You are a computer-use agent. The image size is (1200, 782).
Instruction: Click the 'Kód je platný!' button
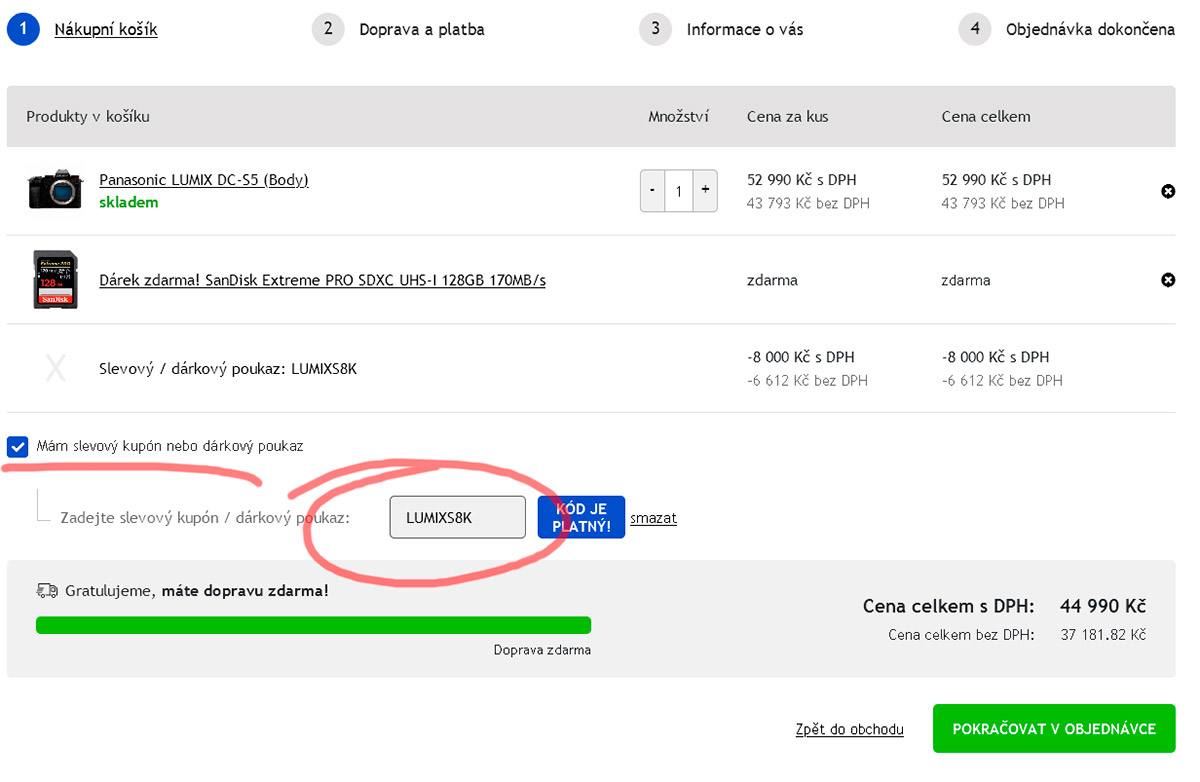point(581,517)
